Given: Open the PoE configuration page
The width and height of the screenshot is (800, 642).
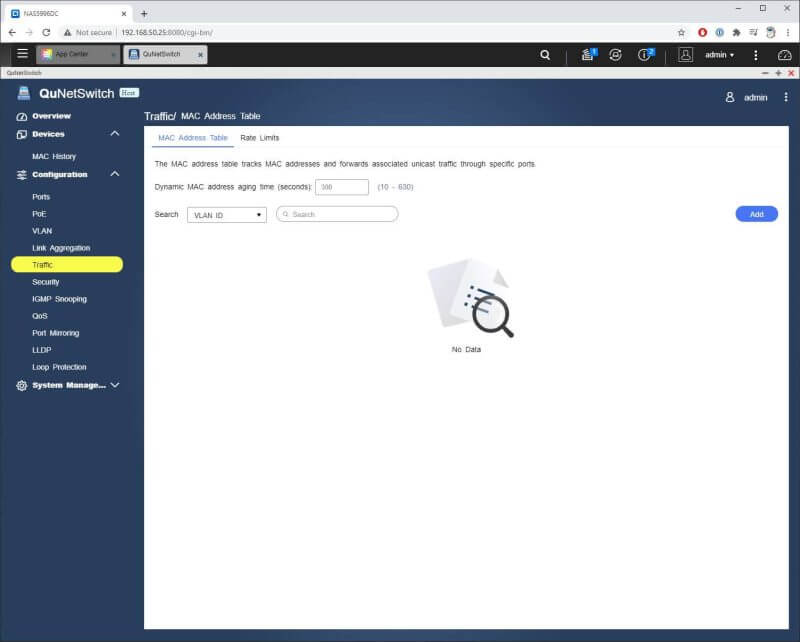Looking at the screenshot, I should pos(39,213).
